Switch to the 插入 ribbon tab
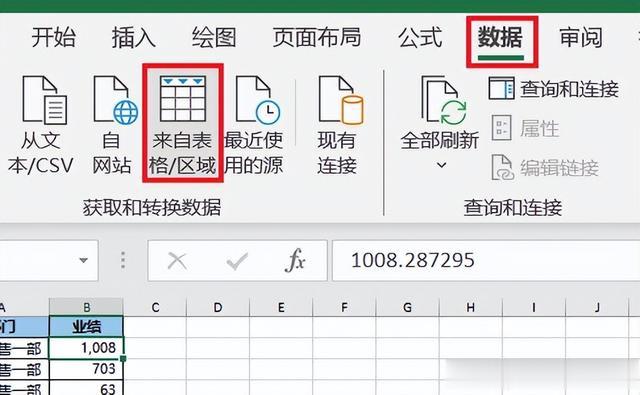 point(133,38)
